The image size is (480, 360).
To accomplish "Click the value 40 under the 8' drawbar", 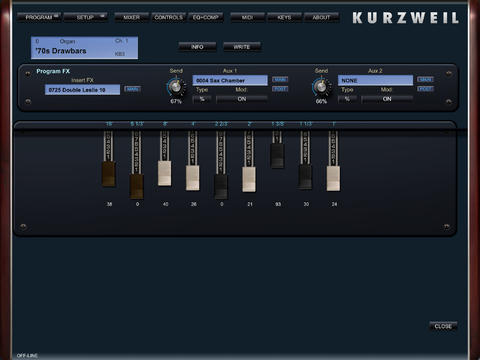I will (x=165, y=204).
